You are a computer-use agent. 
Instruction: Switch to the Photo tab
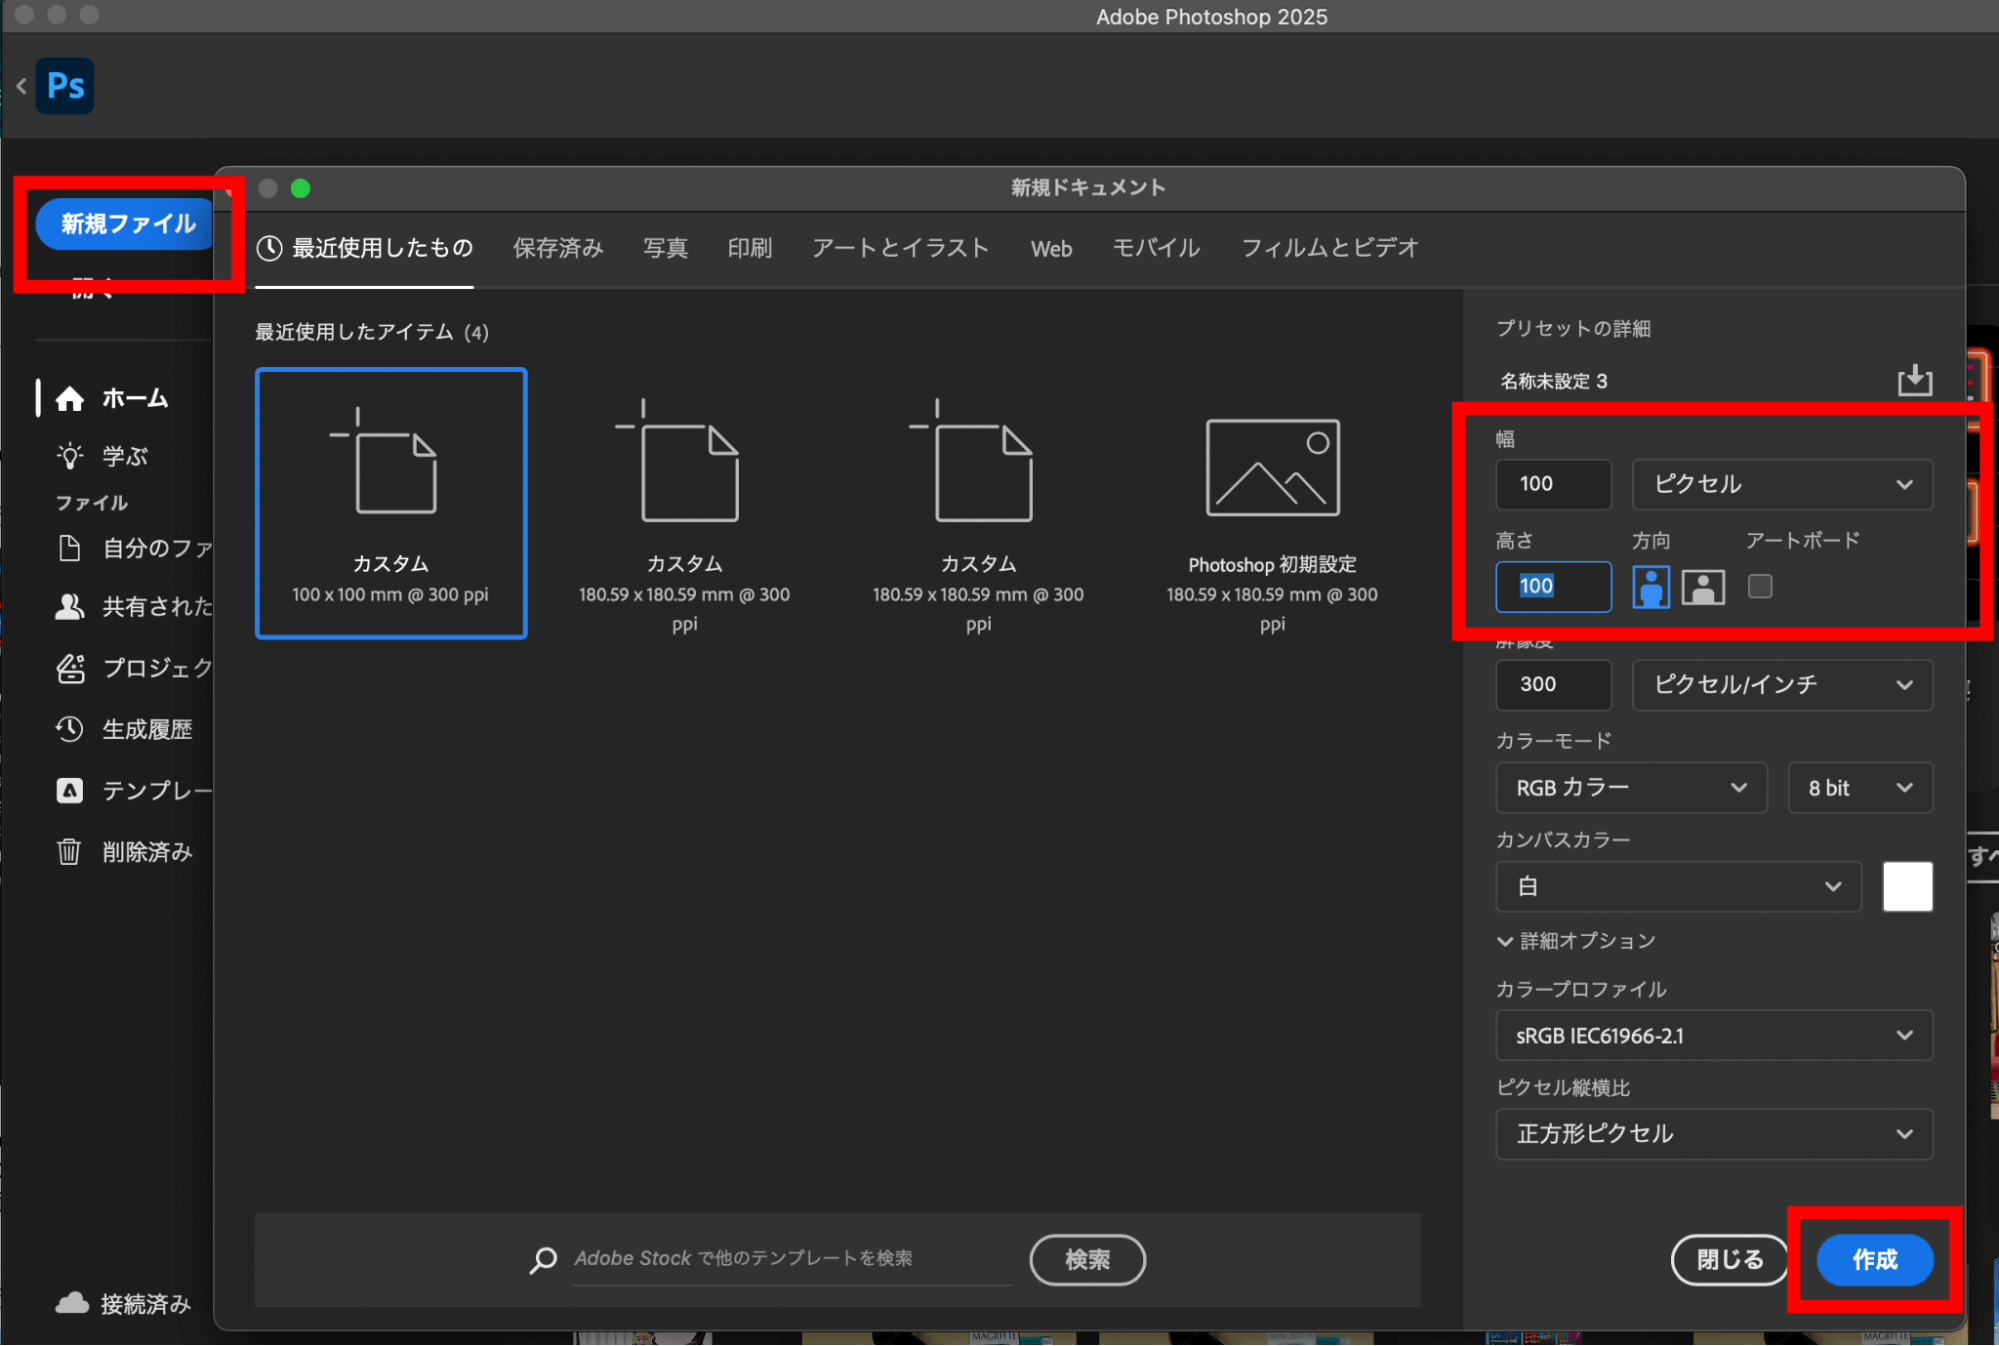click(x=665, y=248)
